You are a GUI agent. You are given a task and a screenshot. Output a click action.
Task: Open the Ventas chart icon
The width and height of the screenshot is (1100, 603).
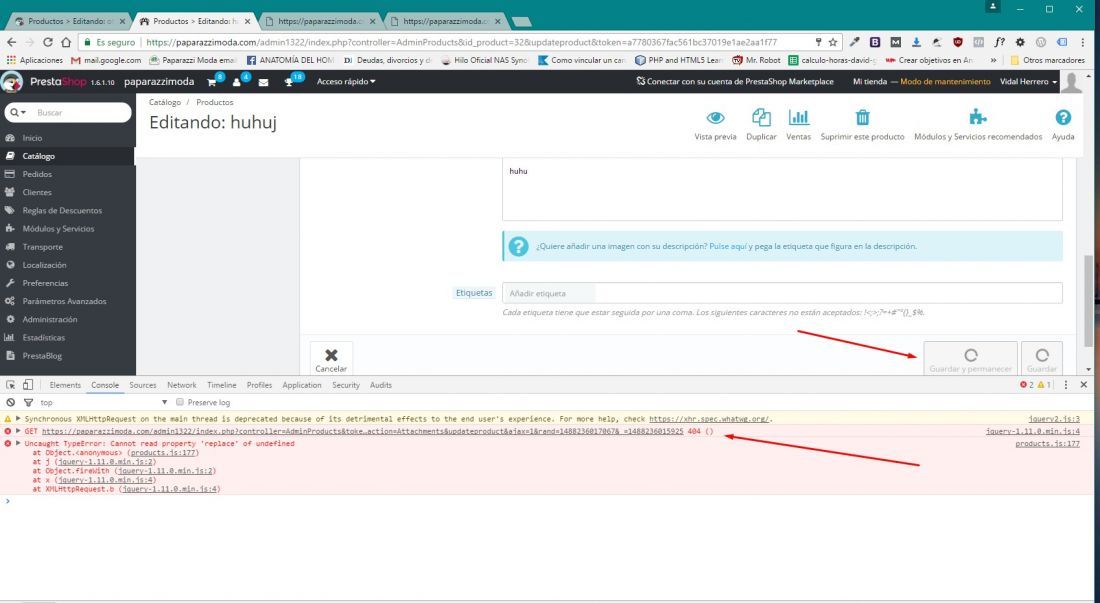798,117
